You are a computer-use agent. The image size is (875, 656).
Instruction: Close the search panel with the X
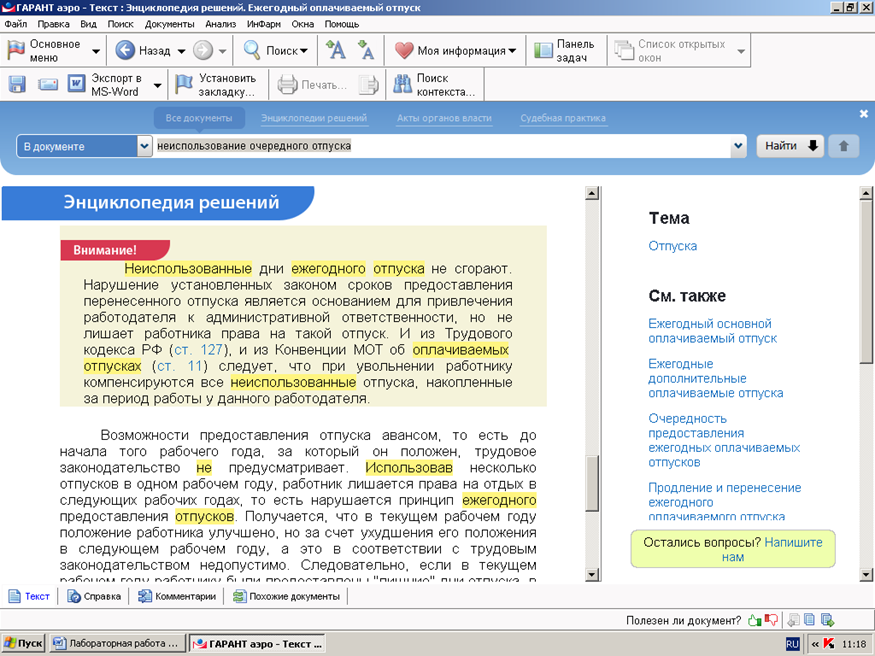pyautogui.click(x=864, y=114)
